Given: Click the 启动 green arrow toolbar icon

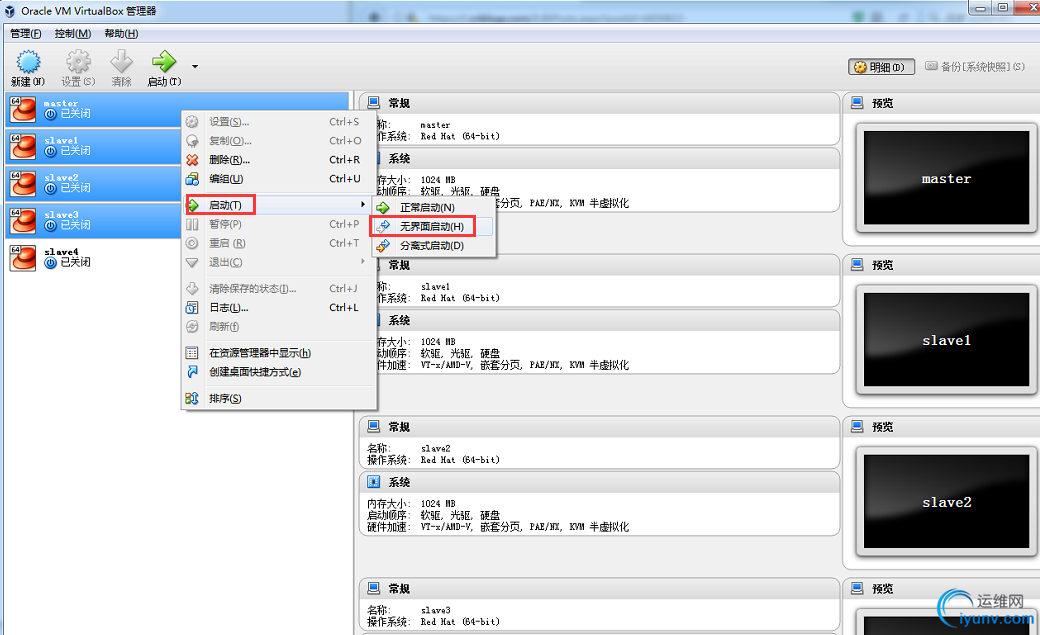Looking at the screenshot, I should click(164, 62).
